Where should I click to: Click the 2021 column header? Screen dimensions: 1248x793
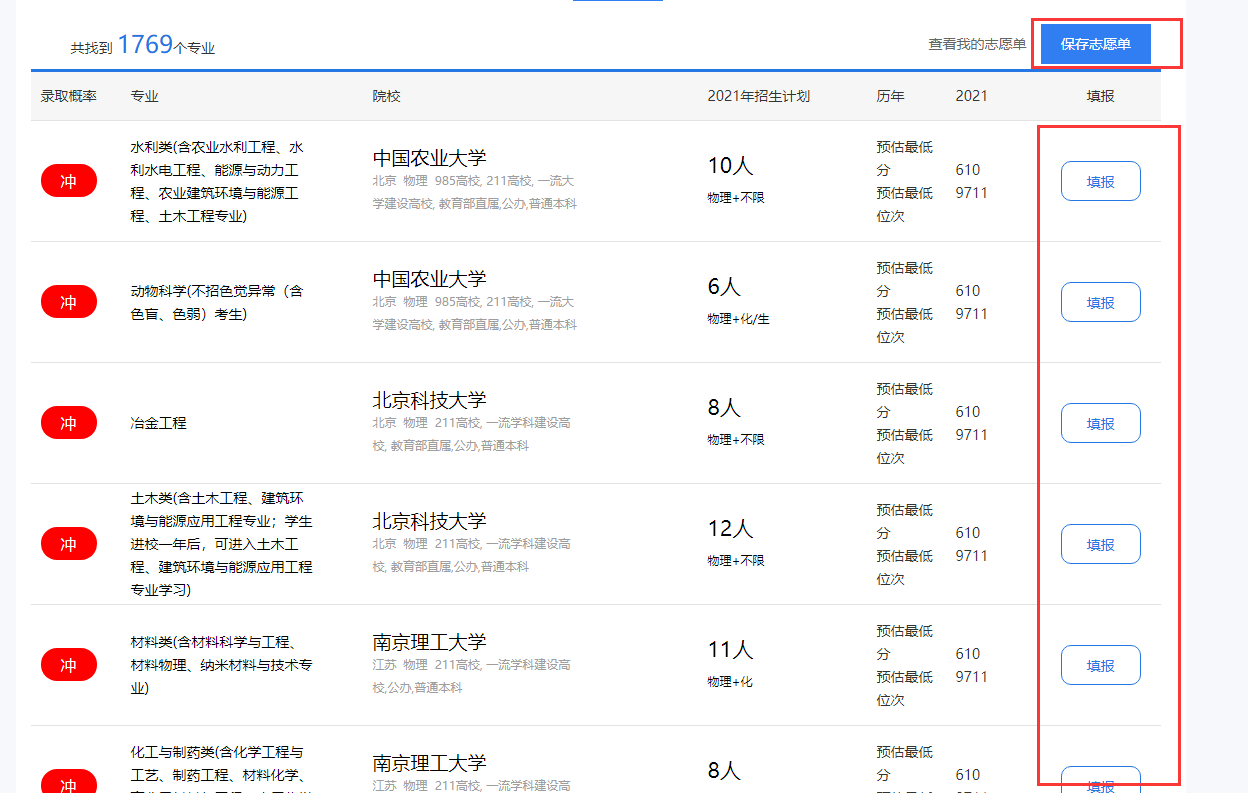972,96
